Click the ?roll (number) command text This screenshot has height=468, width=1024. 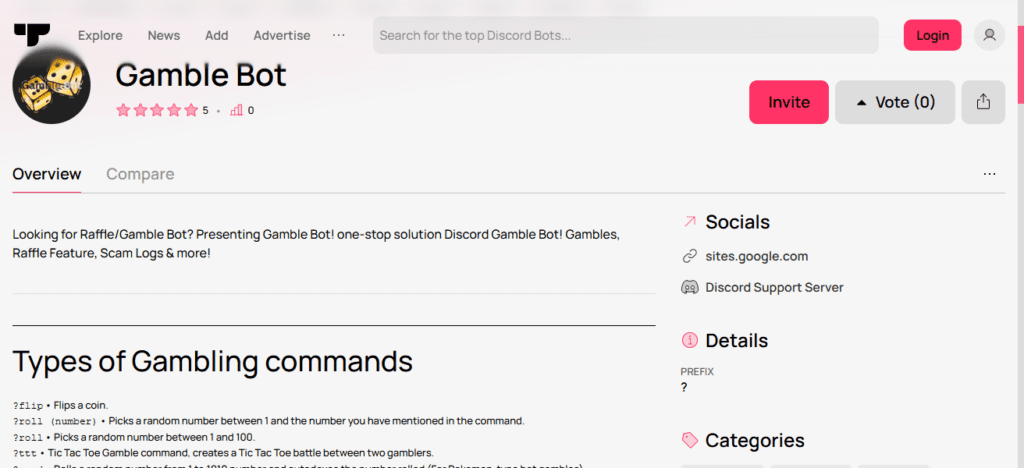pos(55,421)
